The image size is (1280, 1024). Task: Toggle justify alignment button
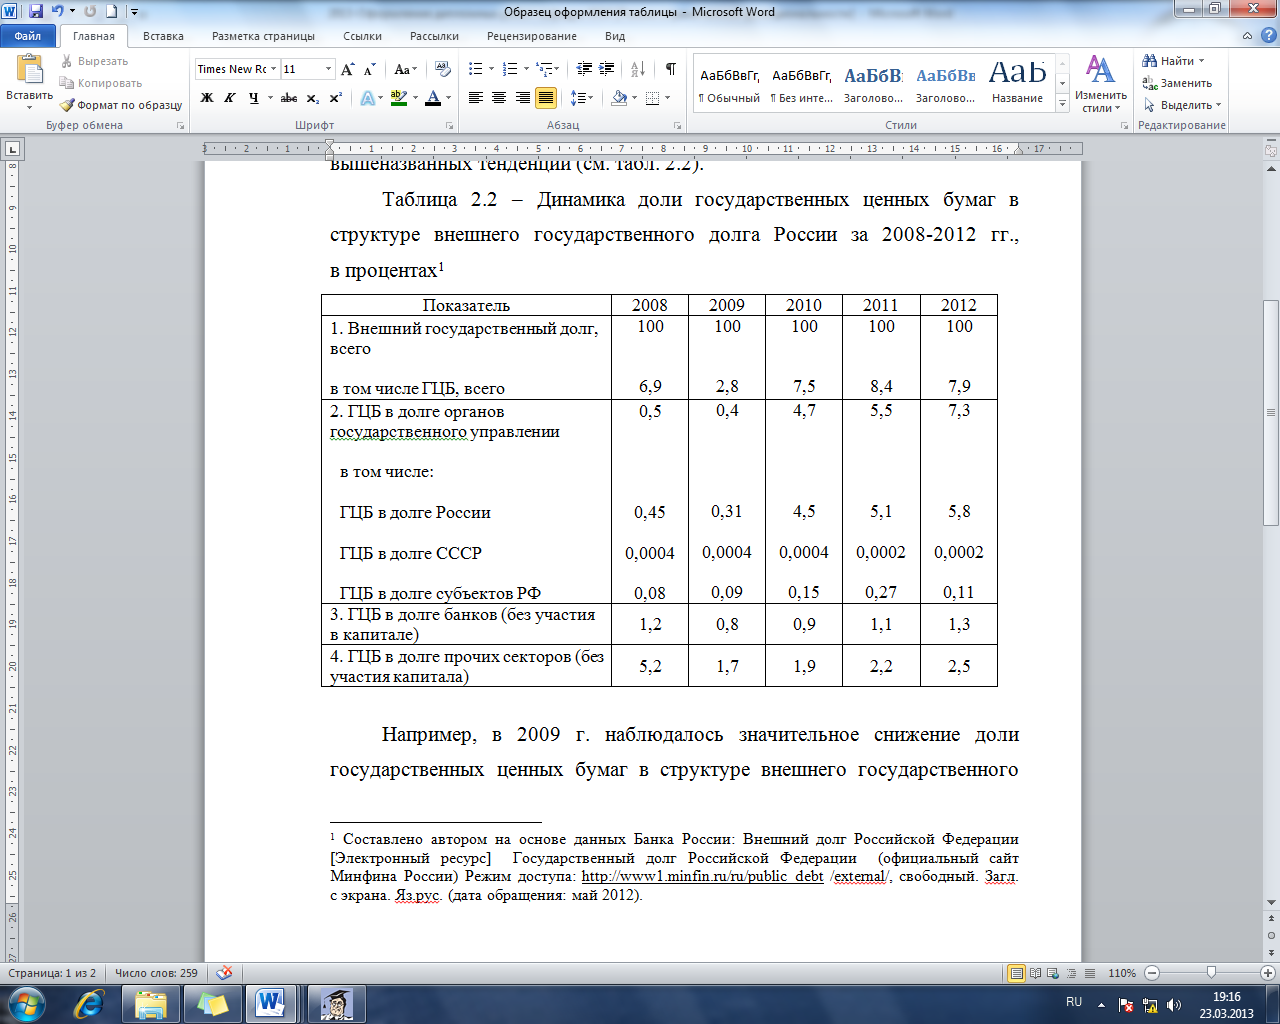(x=546, y=98)
